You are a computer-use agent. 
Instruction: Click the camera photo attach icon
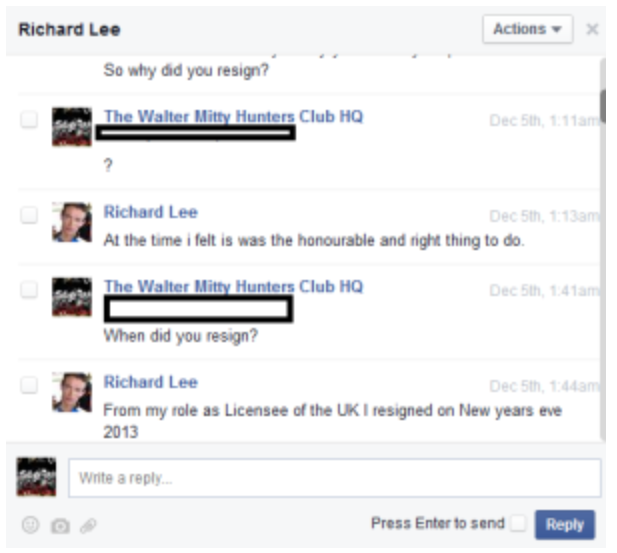click(60, 526)
